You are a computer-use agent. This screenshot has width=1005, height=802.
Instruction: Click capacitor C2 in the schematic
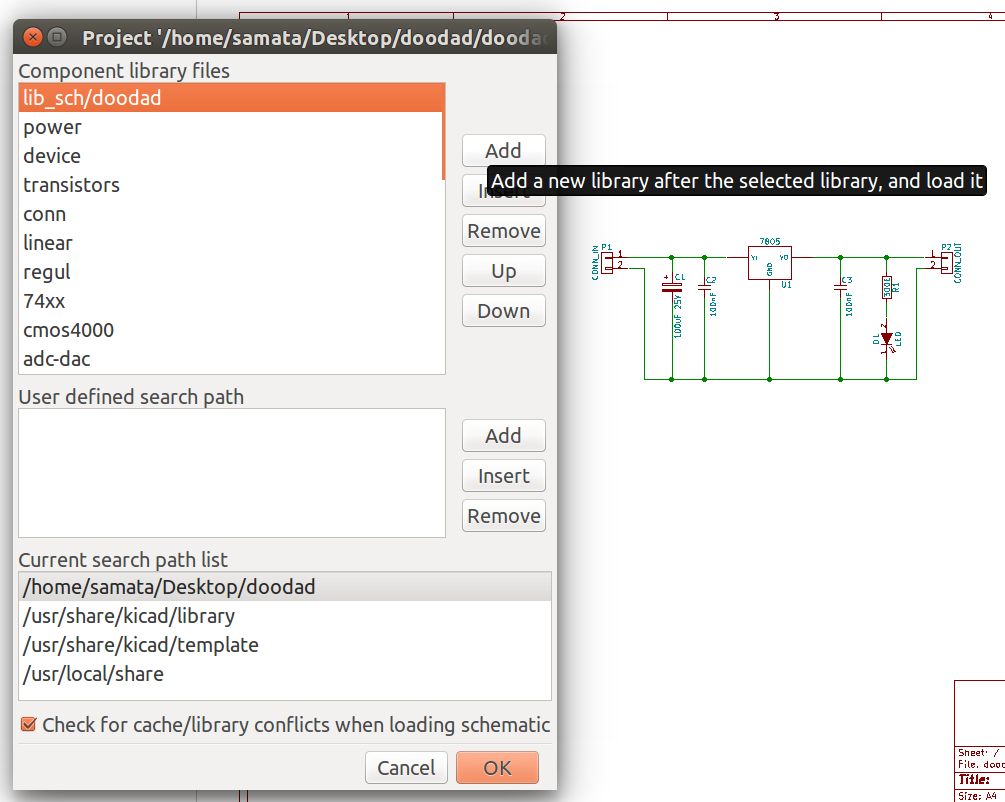click(x=704, y=290)
